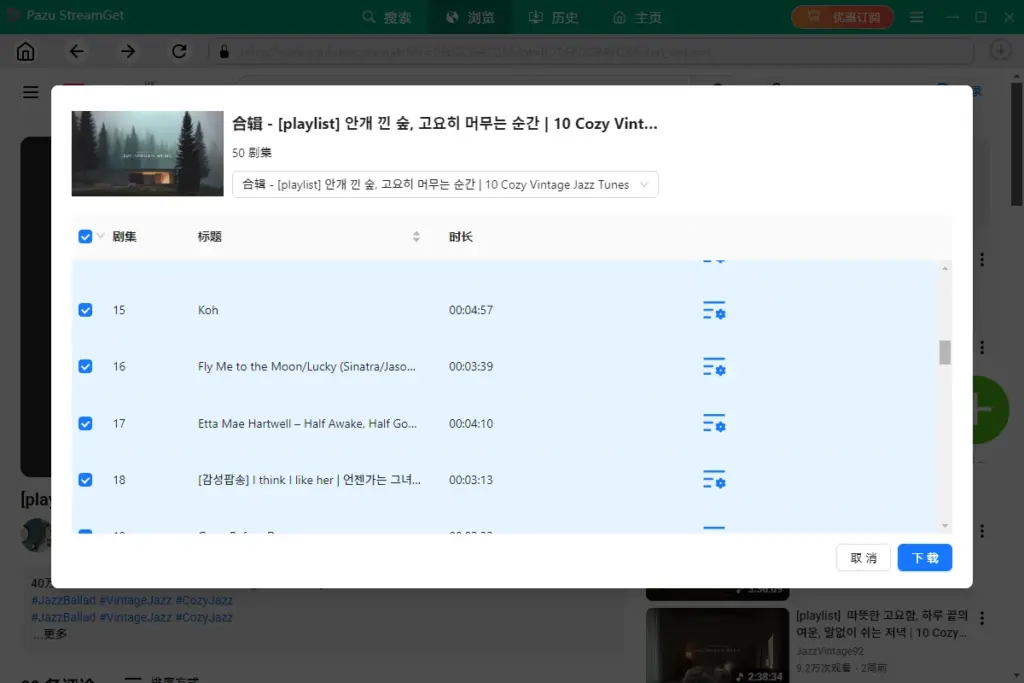1024x683 pixels.
Task: Open quality settings for episode 15 Koh
Action: coord(714,310)
